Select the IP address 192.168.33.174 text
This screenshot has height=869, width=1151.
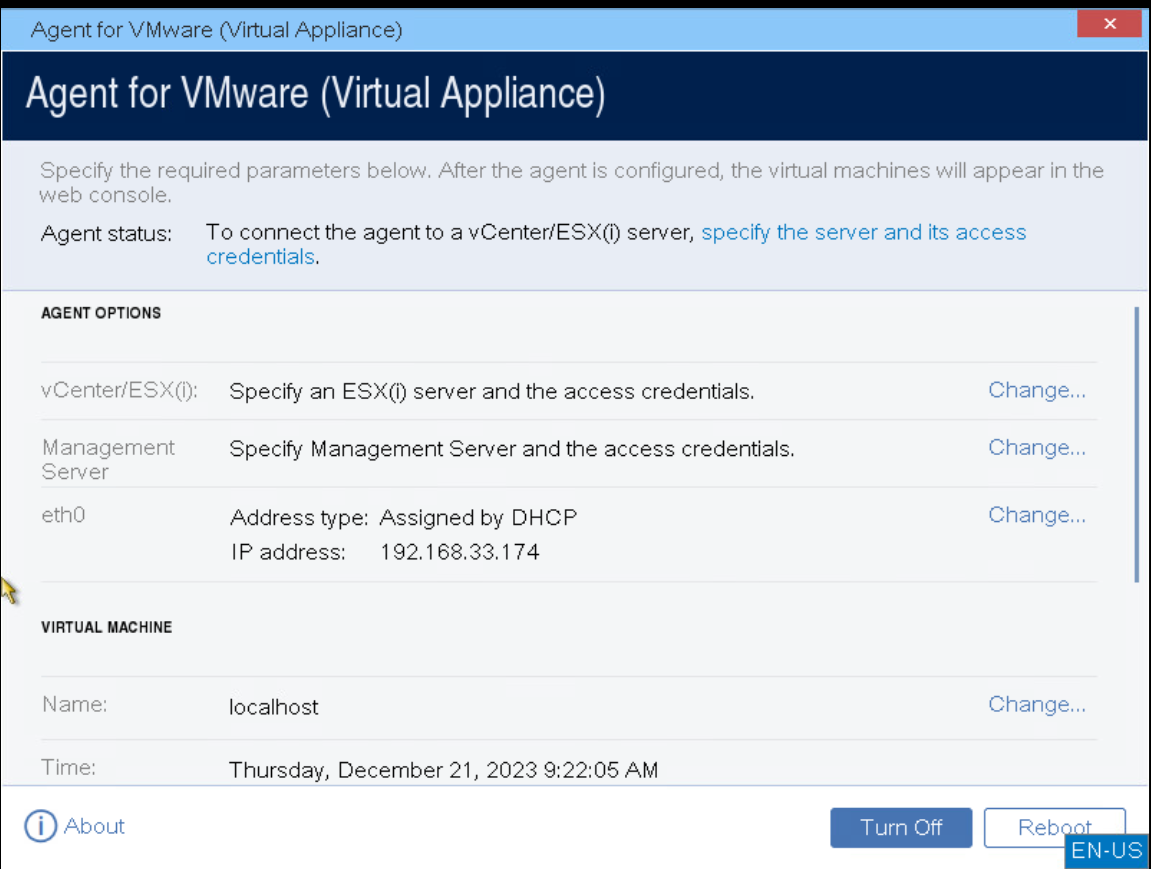pos(460,551)
